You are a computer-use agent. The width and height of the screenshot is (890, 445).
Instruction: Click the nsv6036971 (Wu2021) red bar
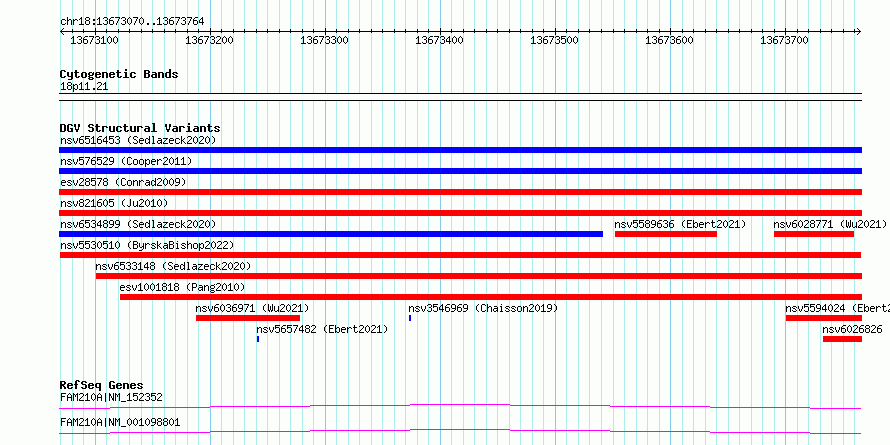click(x=247, y=318)
